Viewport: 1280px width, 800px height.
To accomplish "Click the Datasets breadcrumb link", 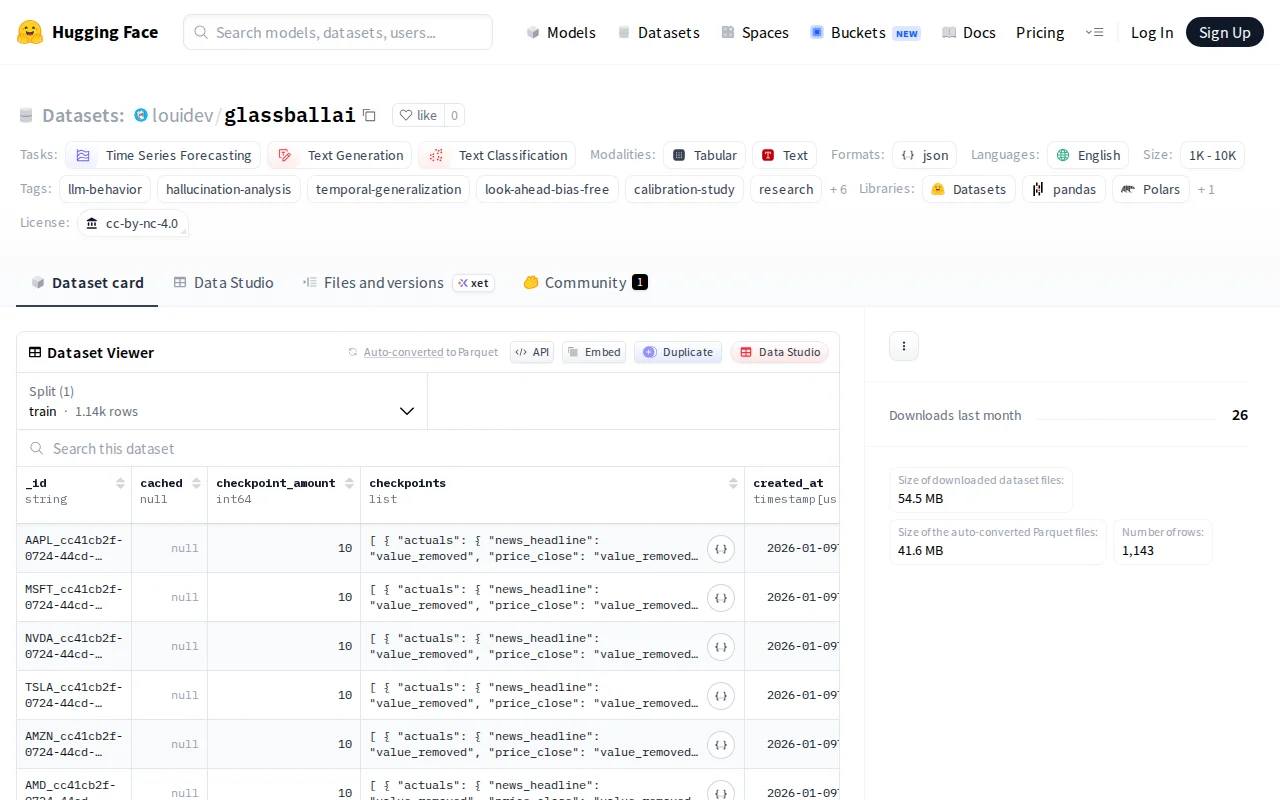I will [x=83, y=115].
